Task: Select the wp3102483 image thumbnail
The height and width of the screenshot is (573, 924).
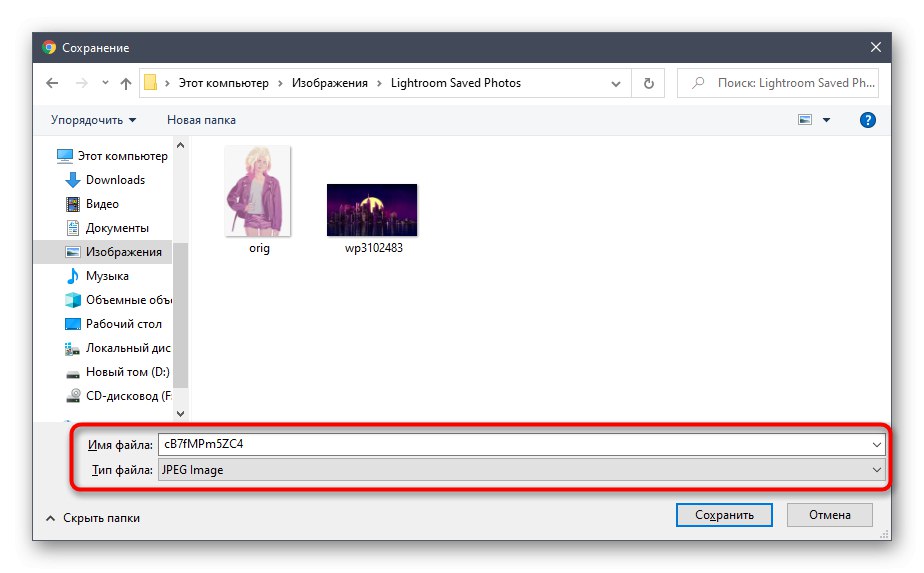Action: point(372,210)
